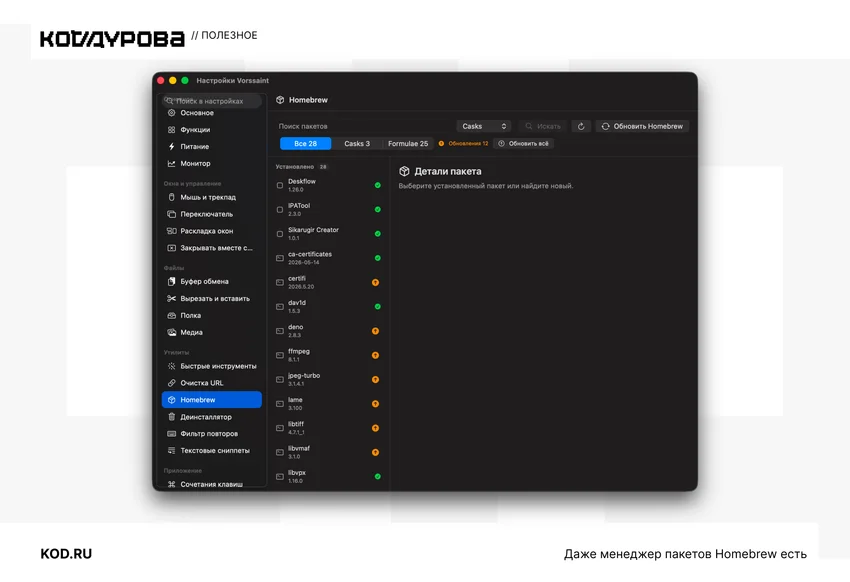The width and height of the screenshot is (850, 582).
Task: Click the Обновить всё button
Action: coord(524,144)
